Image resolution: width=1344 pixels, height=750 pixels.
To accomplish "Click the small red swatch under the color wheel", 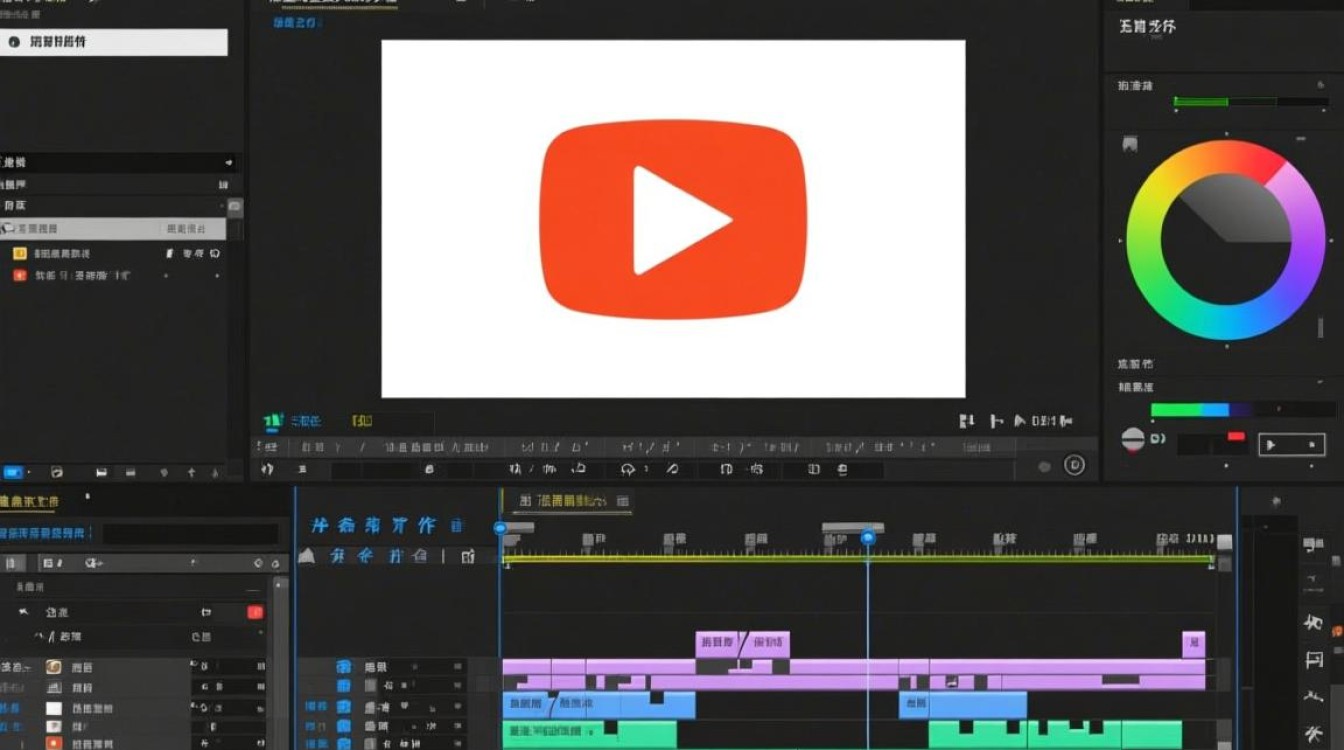I will (x=1236, y=437).
